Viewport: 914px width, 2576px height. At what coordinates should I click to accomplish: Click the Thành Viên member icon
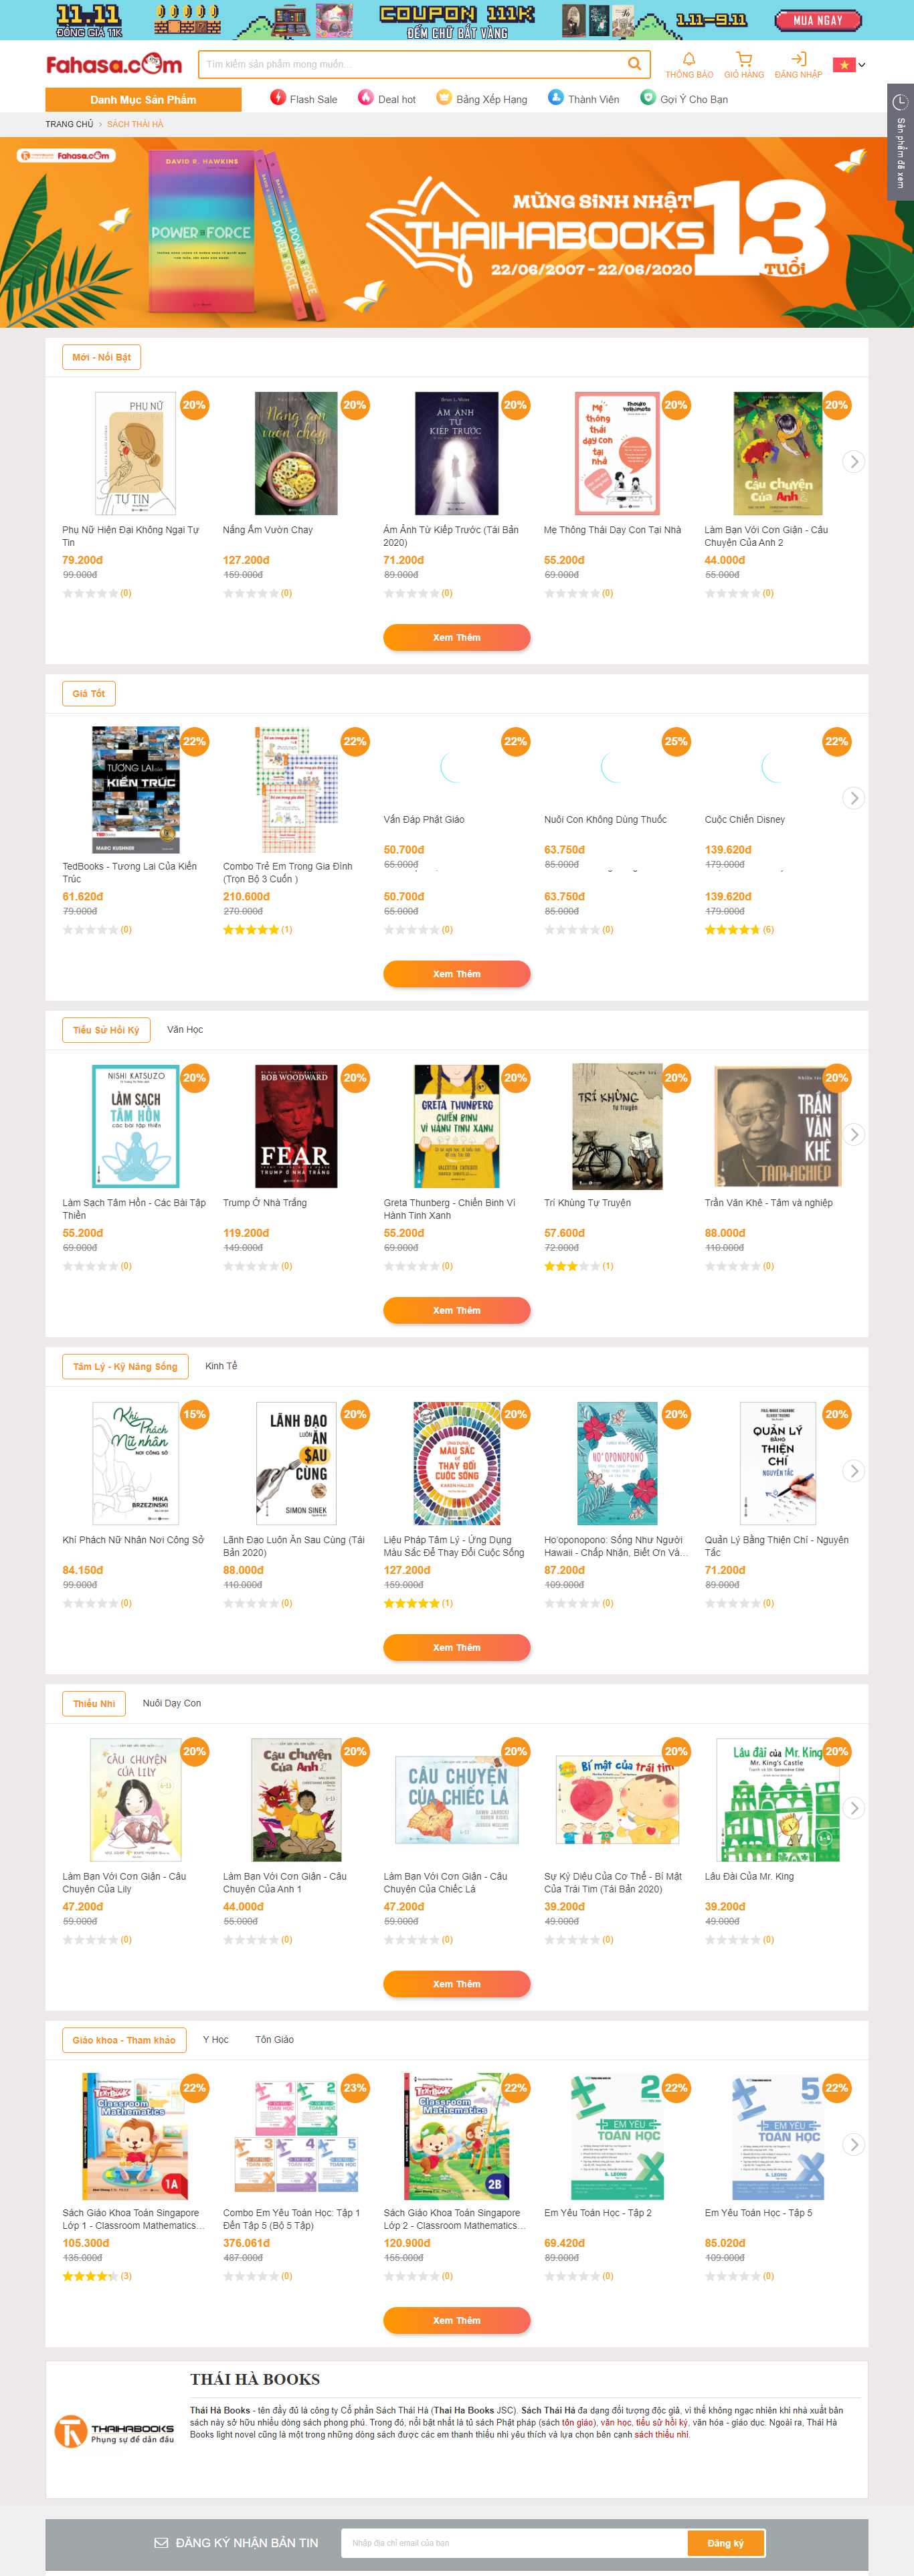click(x=556, y=98)
